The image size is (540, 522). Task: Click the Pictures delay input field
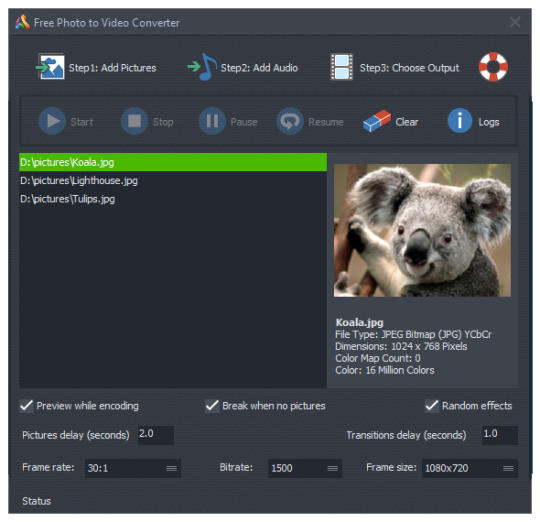click(x=156, y=435)
